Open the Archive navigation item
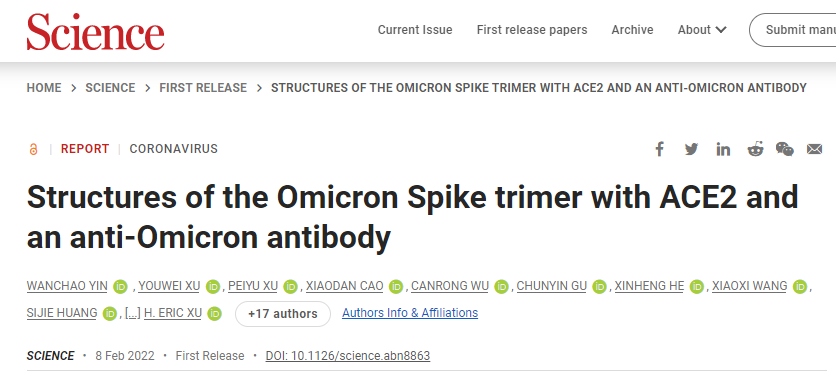The height and width of the screenshot is (373, 836). [x=632, y=30]
